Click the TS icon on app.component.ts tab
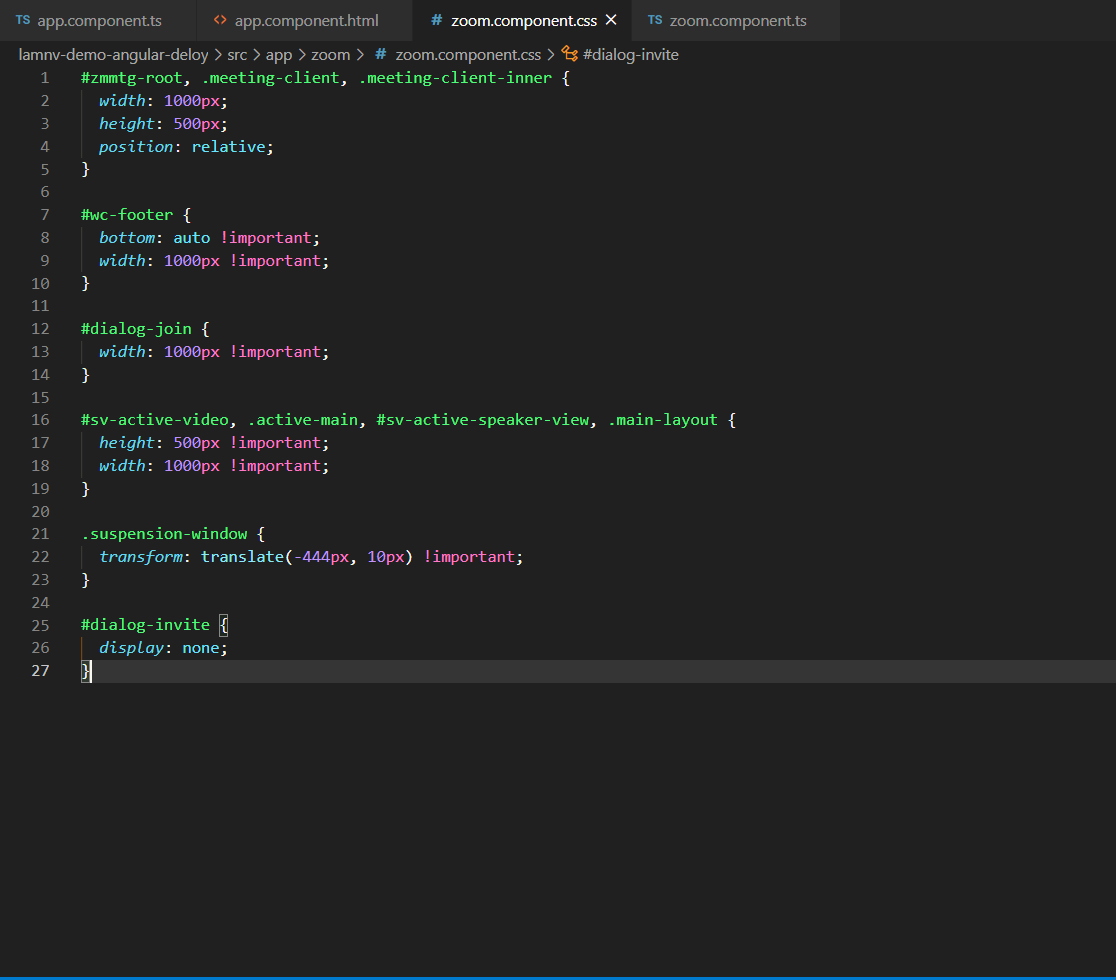The width and height of the screenshot is (1116, 980). 22,20
